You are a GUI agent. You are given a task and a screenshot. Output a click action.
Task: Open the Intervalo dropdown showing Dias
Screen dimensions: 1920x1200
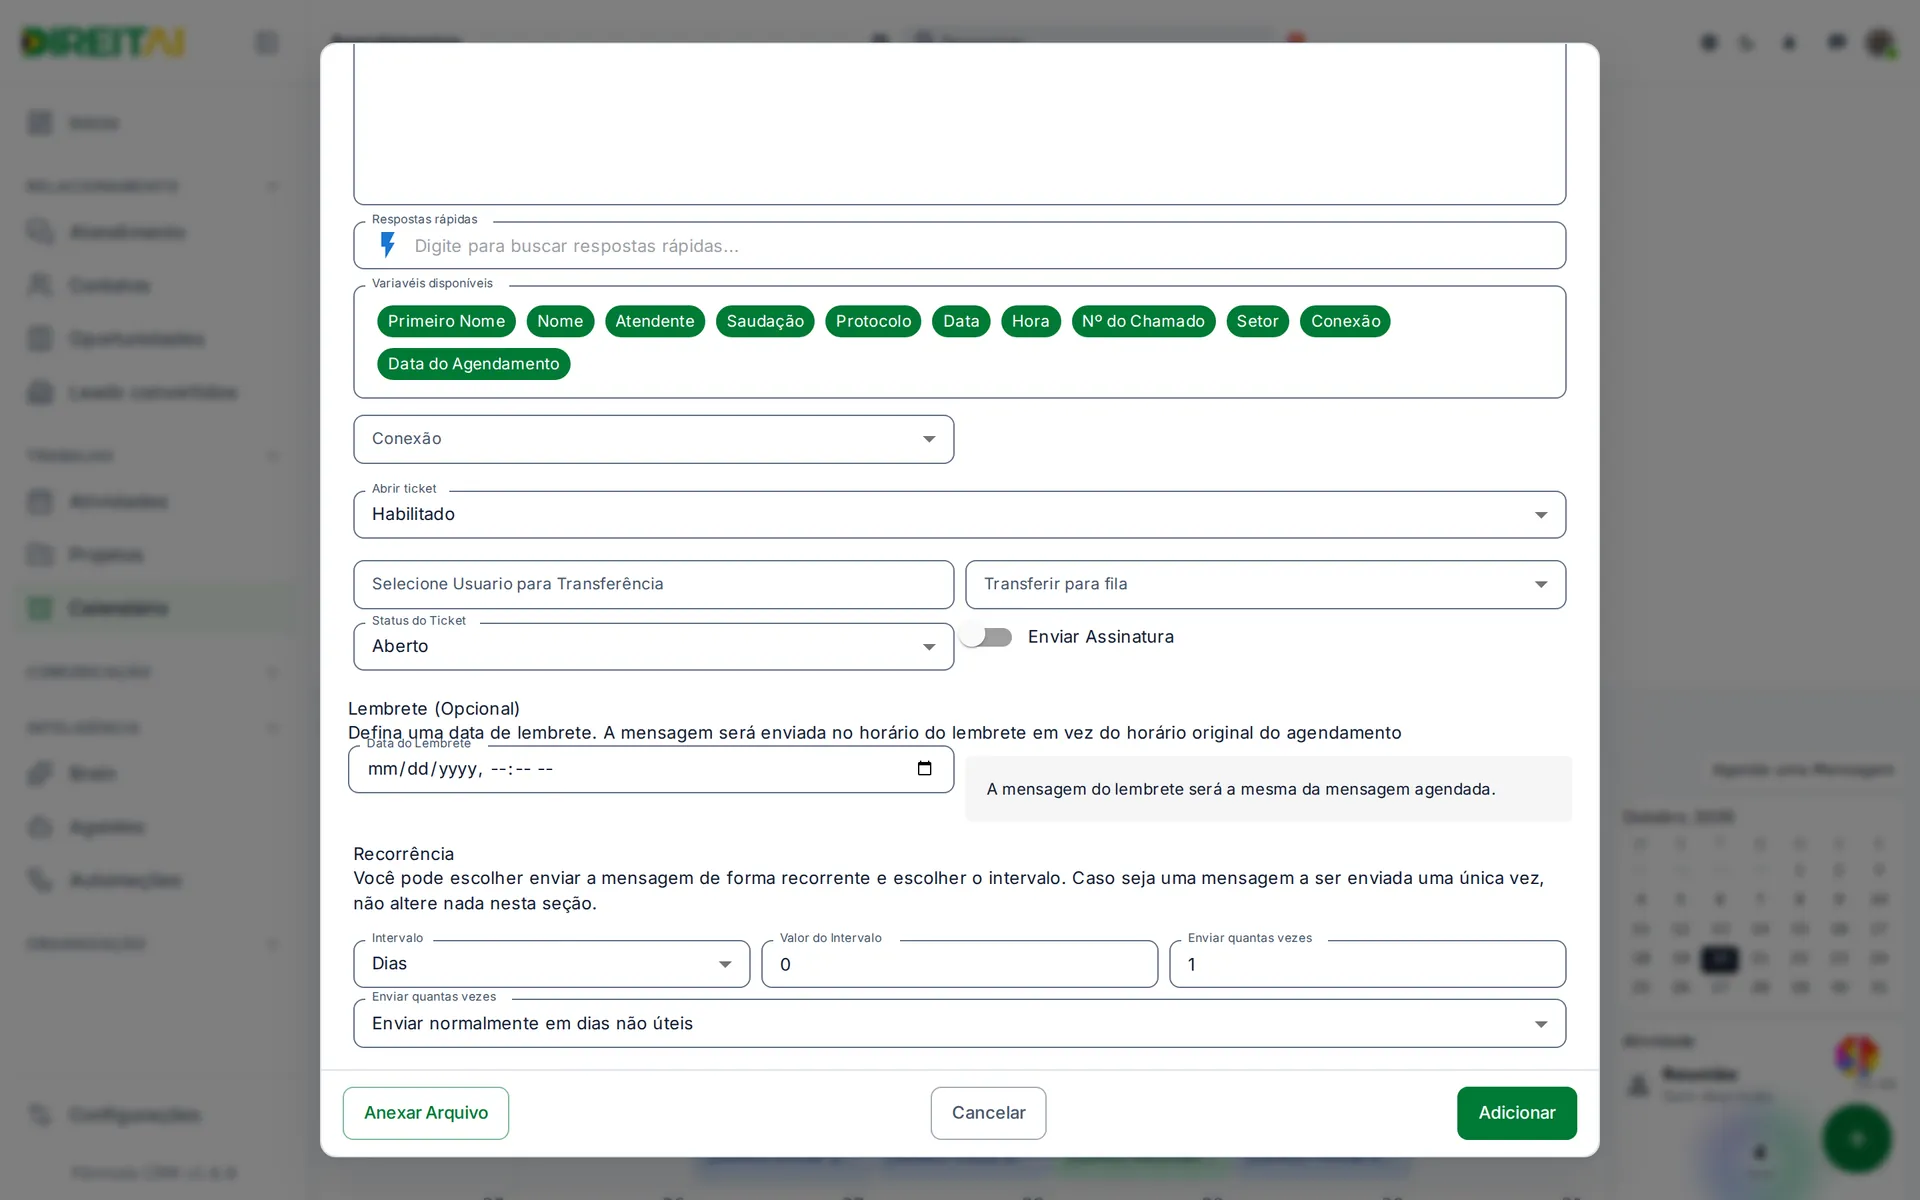[x=551, y=964]
